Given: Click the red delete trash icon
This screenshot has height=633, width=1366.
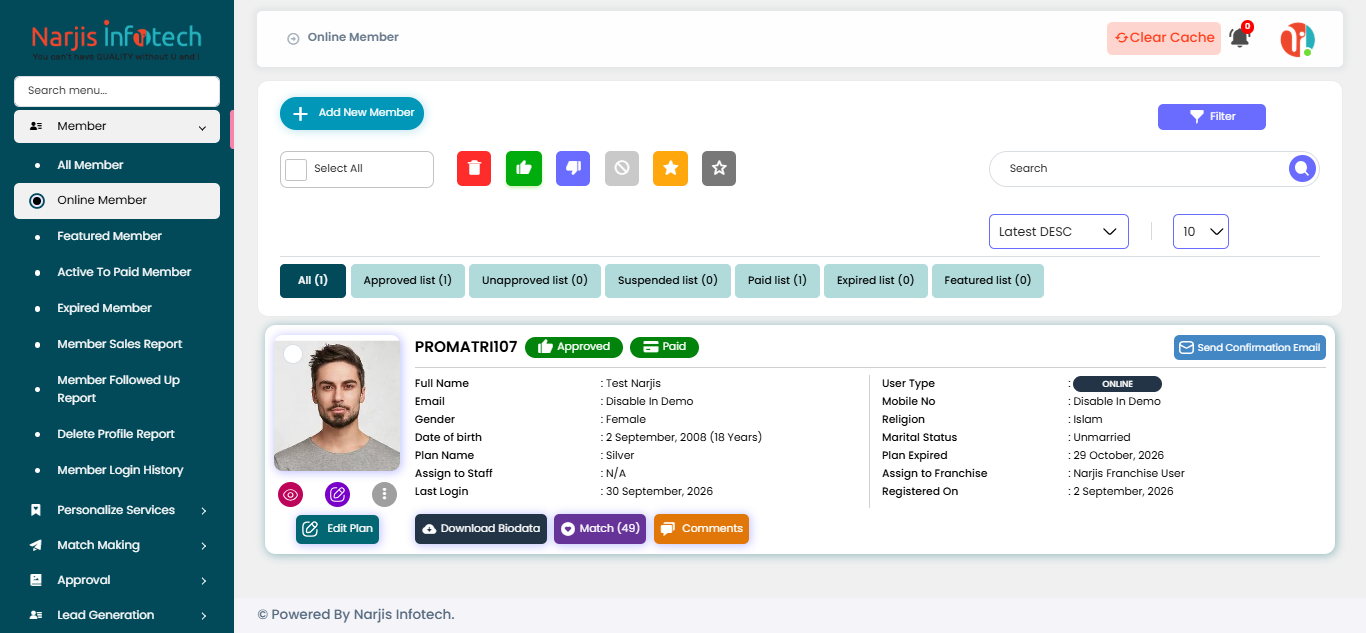Looking at the screenshot, I should [474, 168].
